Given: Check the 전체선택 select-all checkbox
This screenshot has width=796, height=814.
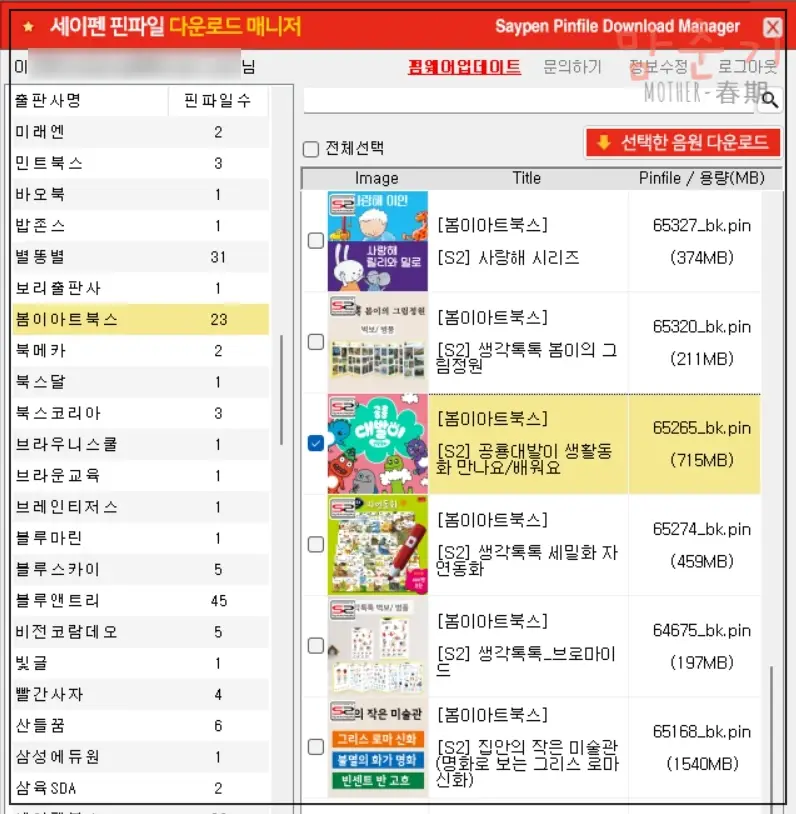Looking at the screenshot, I should [311, 149].
